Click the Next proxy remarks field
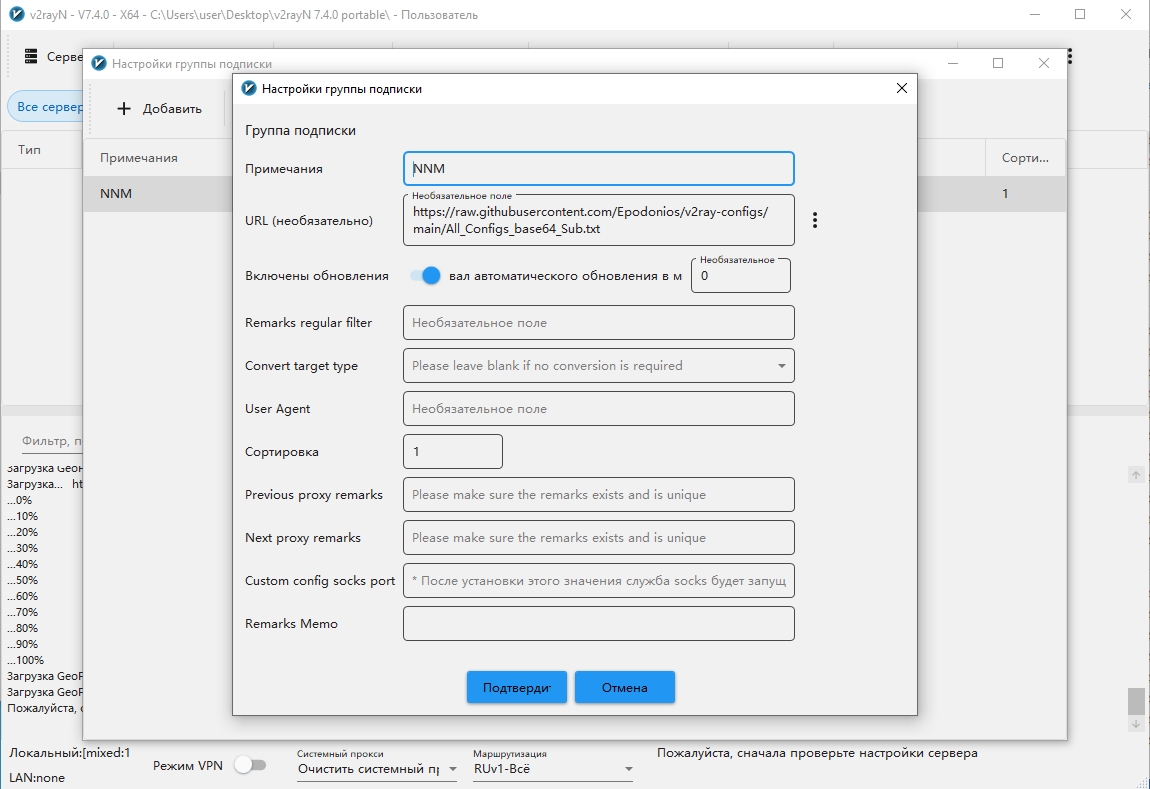The image size is (1150, 789). pyautogui.click(x=598, y=537)
